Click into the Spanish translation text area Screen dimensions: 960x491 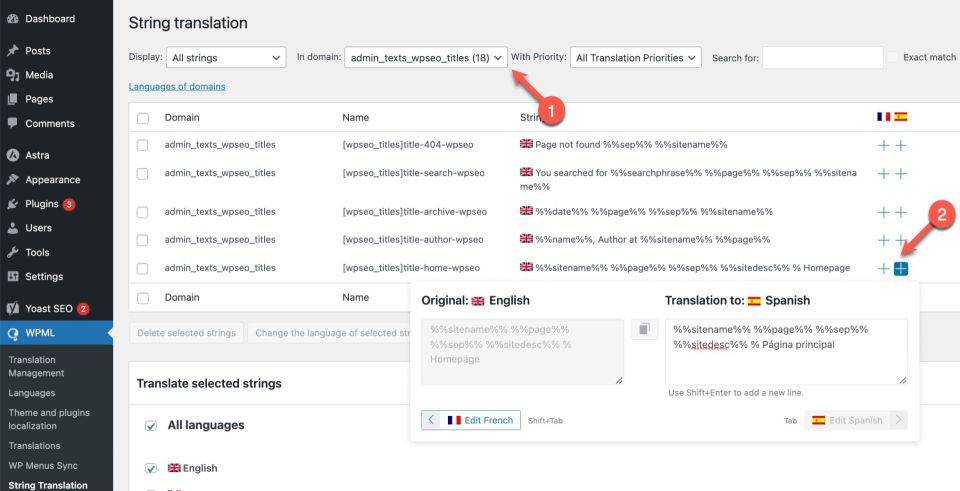click(785, 351)
